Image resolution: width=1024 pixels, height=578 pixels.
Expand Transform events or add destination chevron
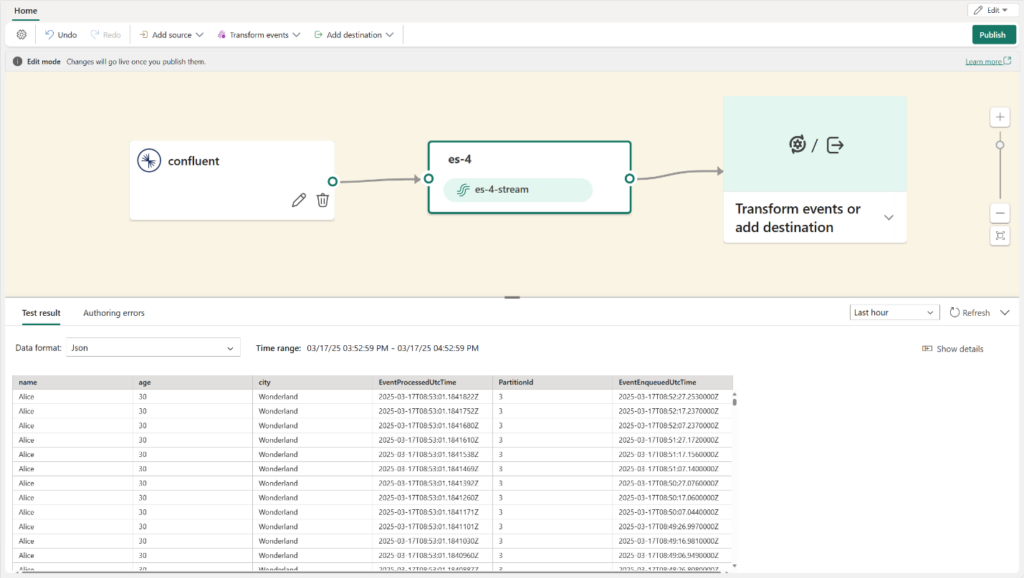pyautogui.click(x=889, y=217)
